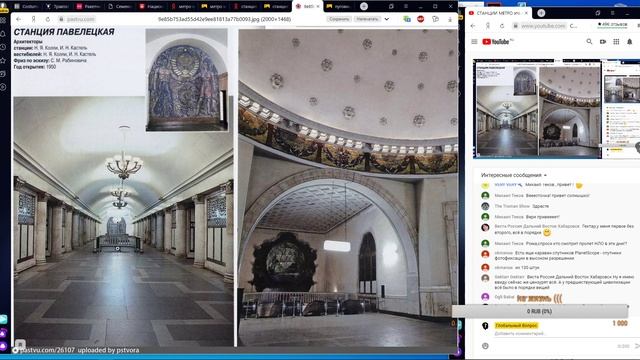Expand the Интересные сообщения chat filter

coord(513,175)
